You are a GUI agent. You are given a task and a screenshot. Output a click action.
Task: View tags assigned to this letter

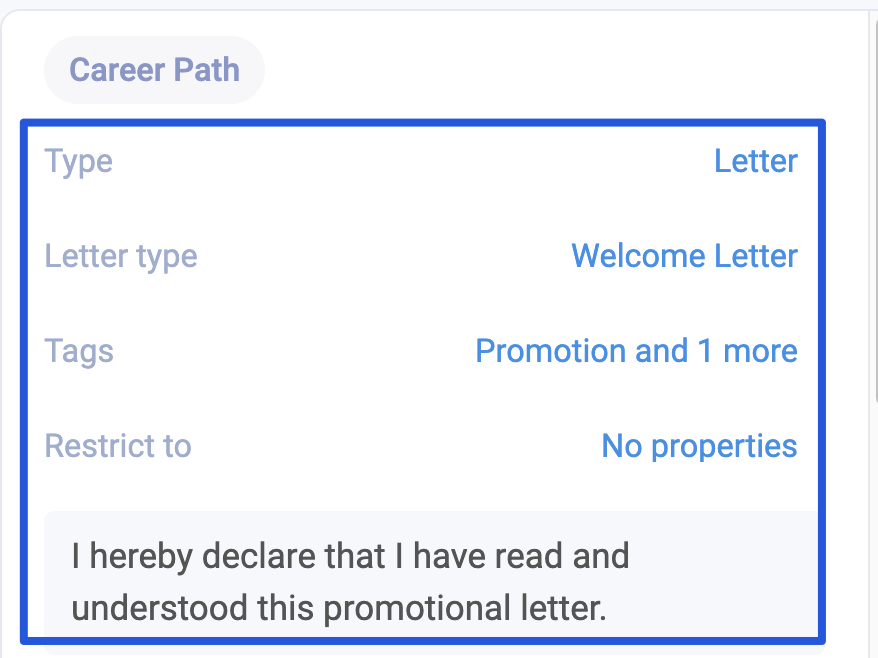636,351
